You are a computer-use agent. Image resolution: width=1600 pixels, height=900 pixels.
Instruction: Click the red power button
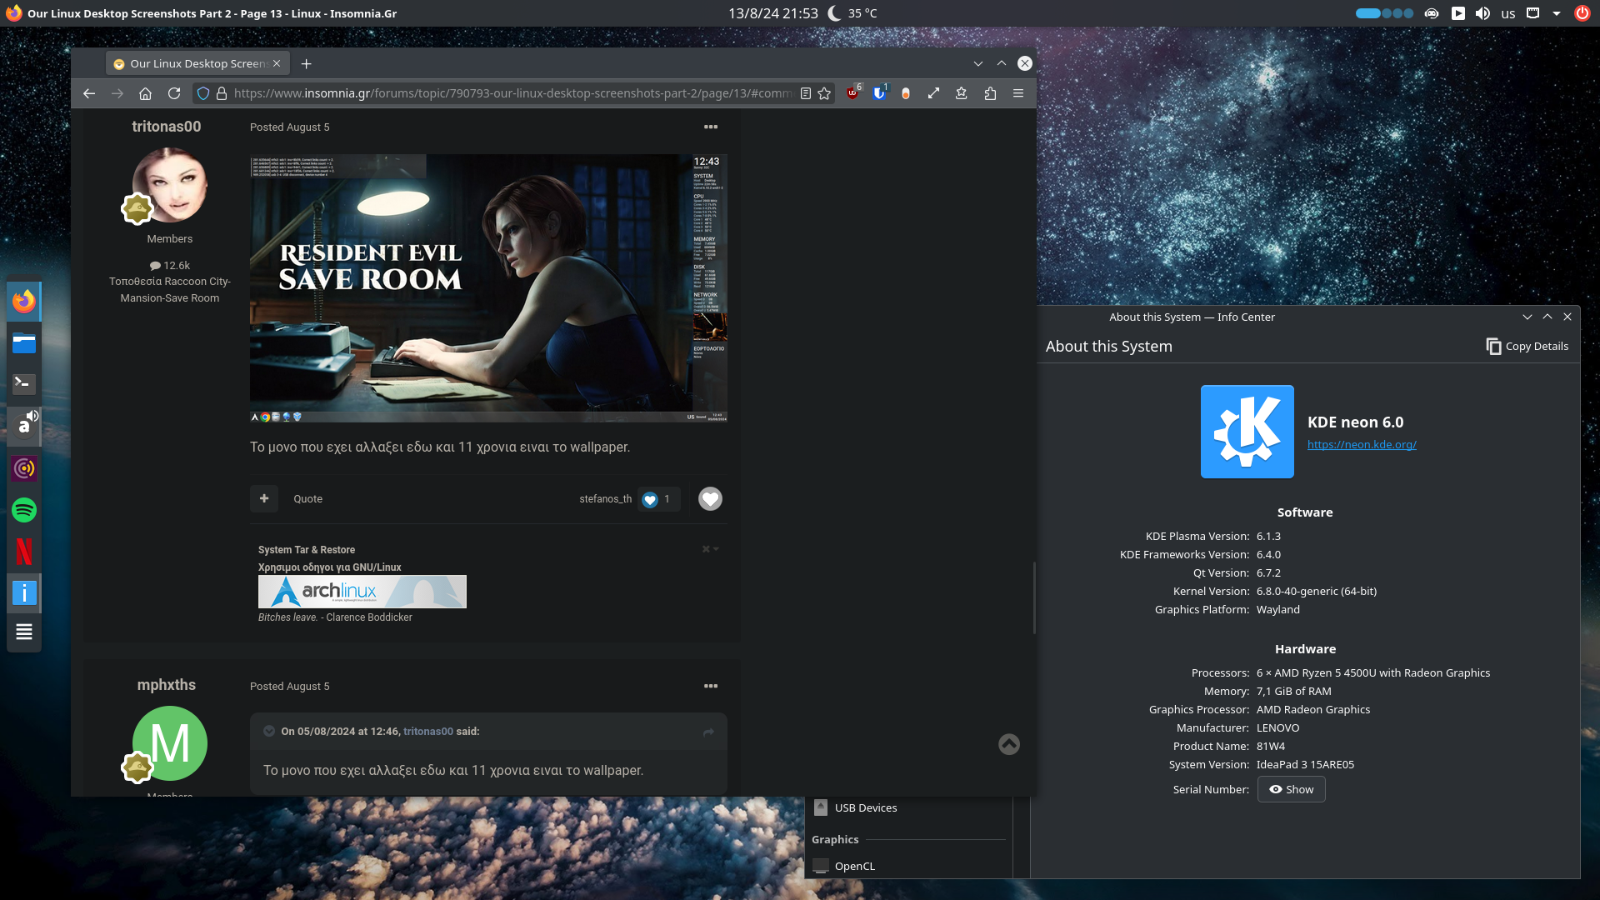pyautogui.click(x=1582, y=13)
